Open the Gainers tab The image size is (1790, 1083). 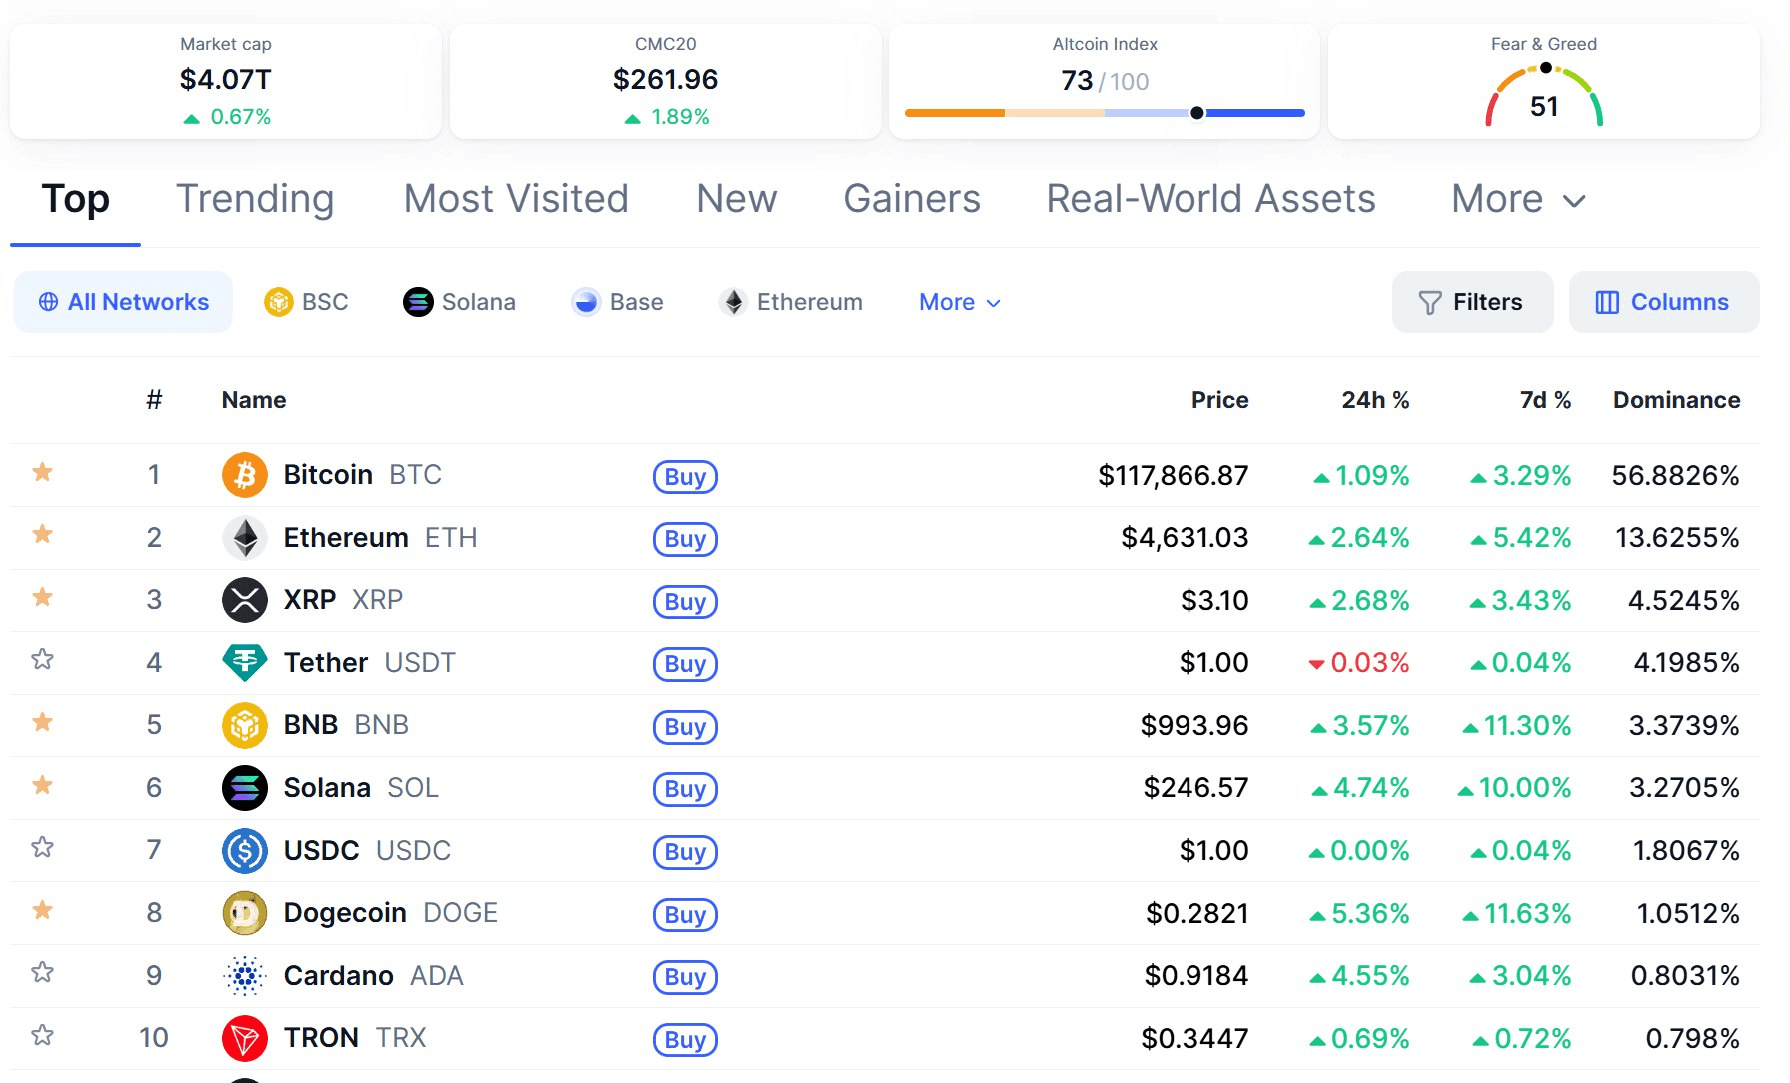coord(912,199)
